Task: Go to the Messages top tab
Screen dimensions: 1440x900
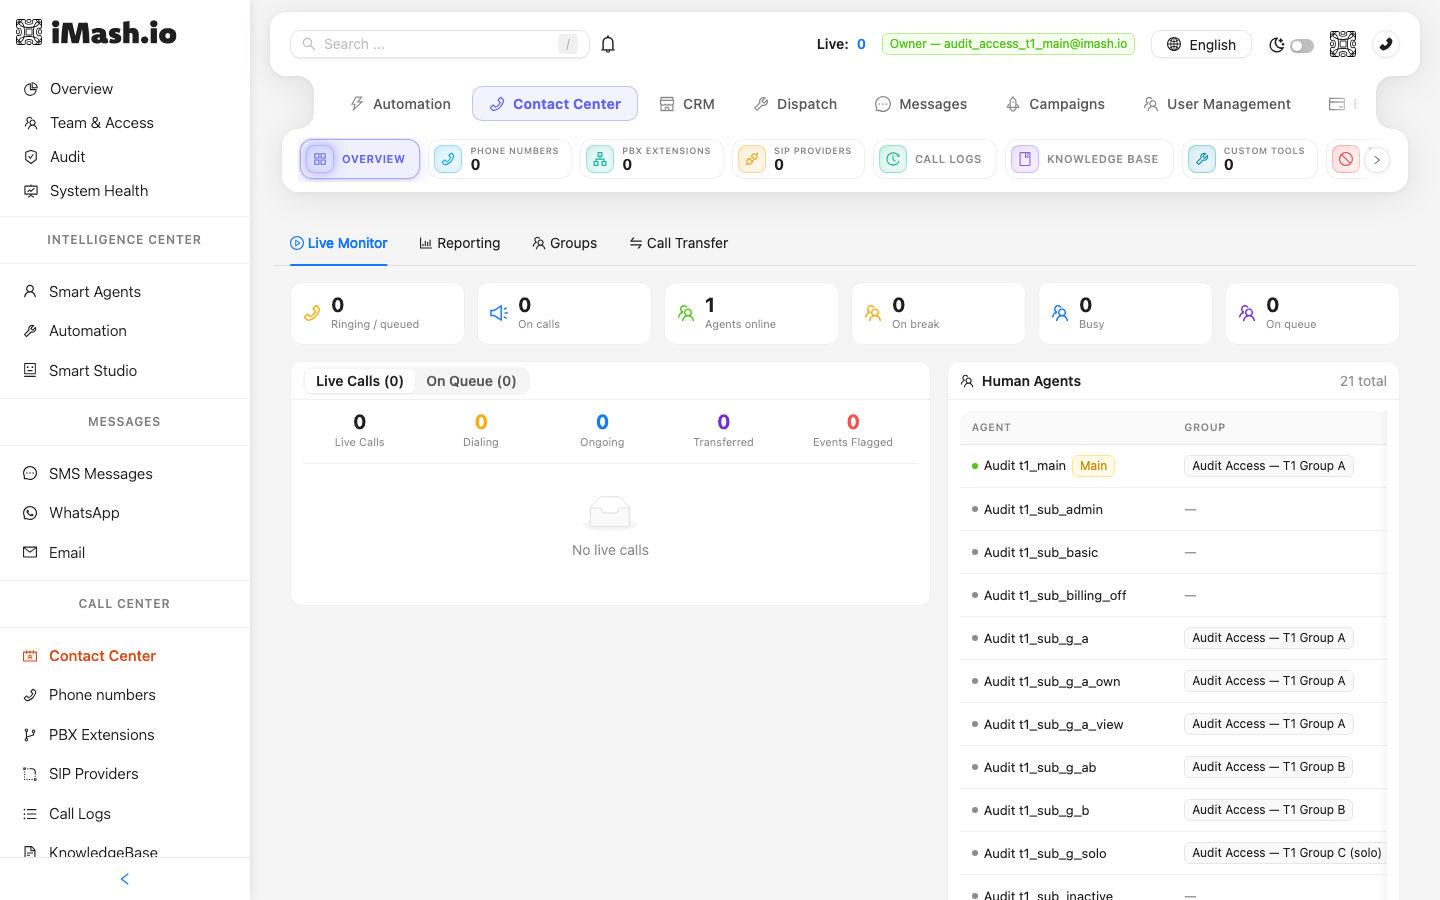Action: coord(921,104)
